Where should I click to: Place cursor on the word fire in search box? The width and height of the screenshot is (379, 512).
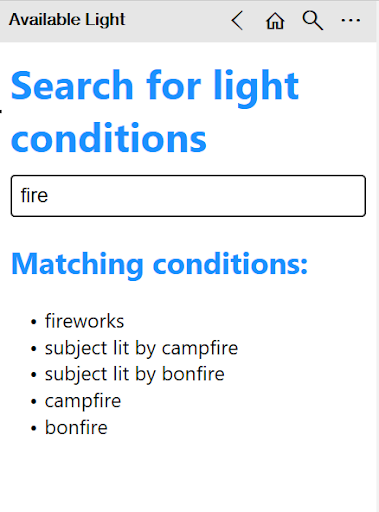[34, 195]
